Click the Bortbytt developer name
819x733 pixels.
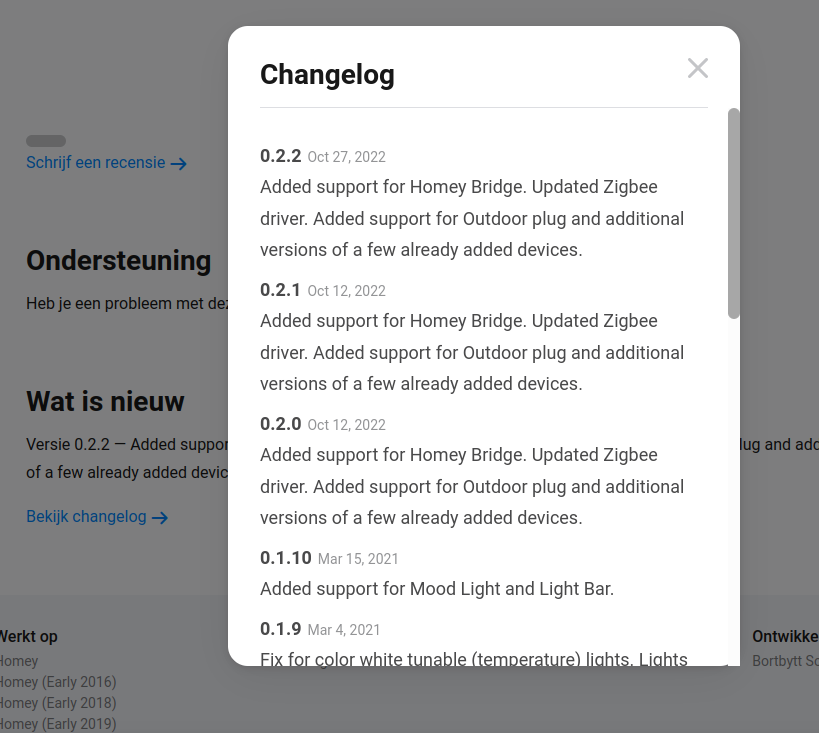click(785, 661)
